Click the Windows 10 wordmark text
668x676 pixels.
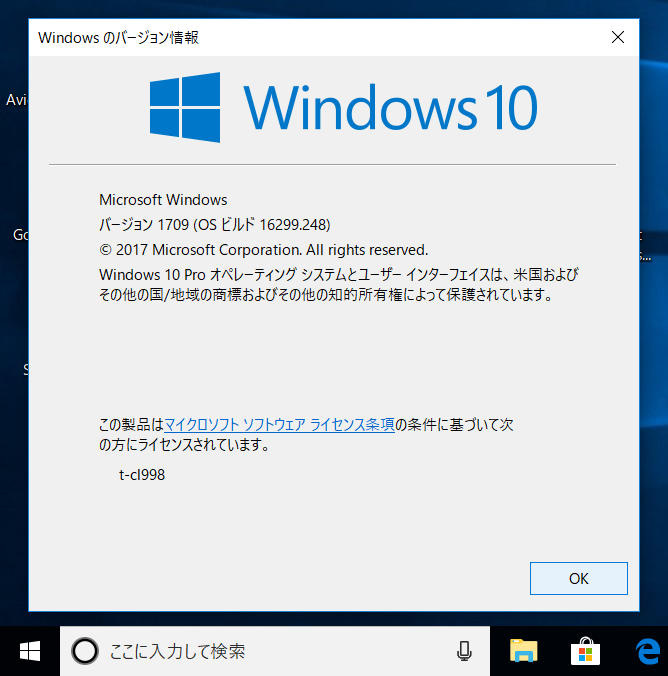click(x=390, y=107)
